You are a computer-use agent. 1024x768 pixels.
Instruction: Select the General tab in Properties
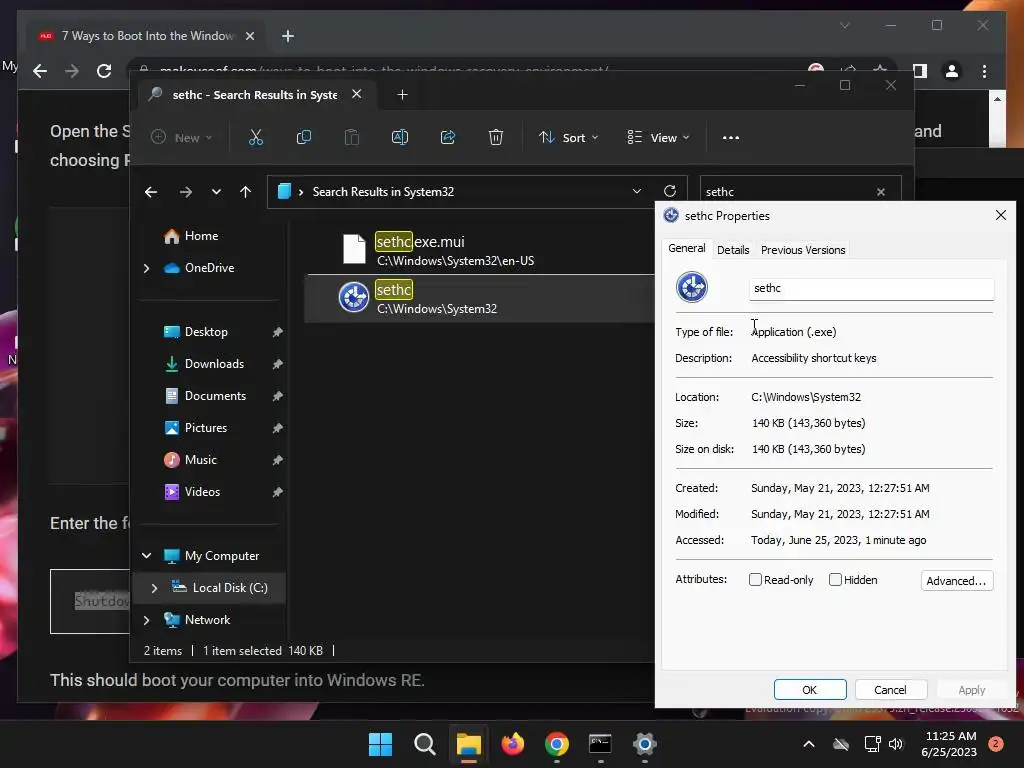[686, 248]
